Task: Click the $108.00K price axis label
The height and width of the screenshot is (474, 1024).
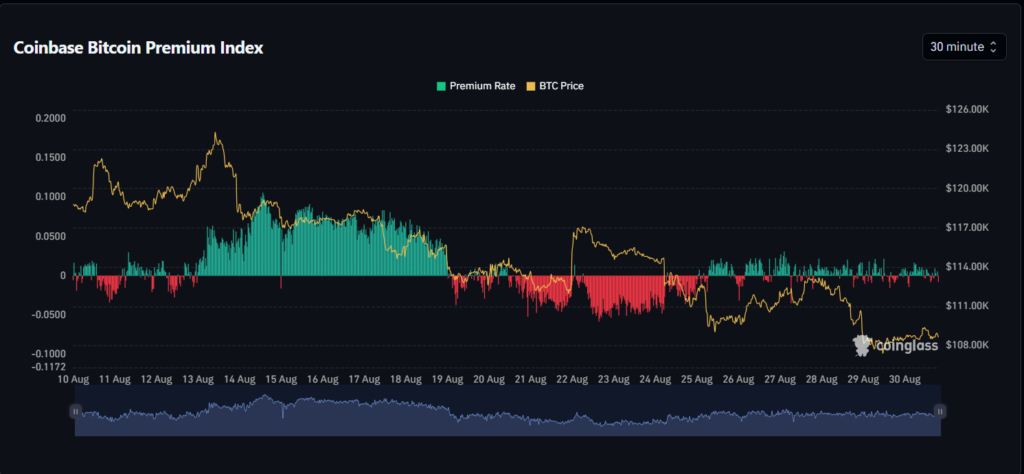Action: point(967,345)
